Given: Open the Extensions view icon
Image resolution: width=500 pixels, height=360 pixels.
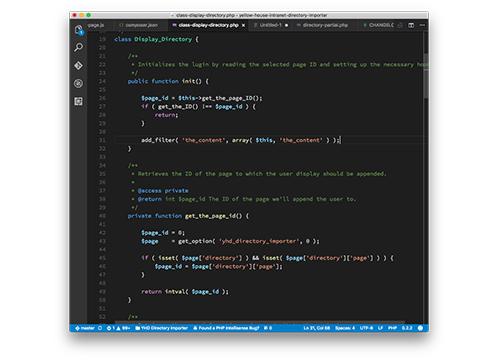Looking at the screenshot, I should (79, 101).
